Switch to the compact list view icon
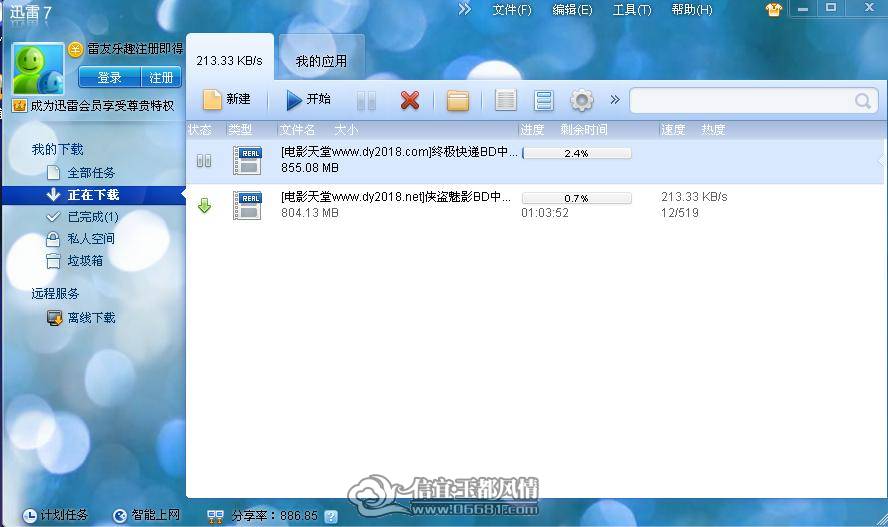The width and height of the screenshot is (888, 527). click(x=544, y=100)
